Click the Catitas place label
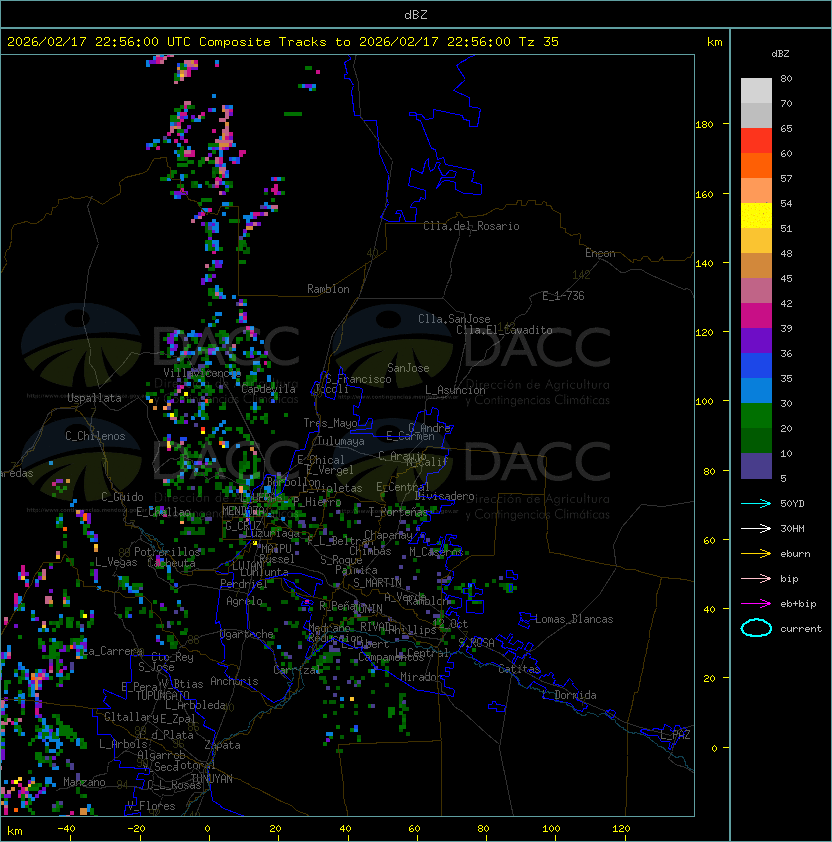The width and height of the screenshot is (832, 842). 519,669
